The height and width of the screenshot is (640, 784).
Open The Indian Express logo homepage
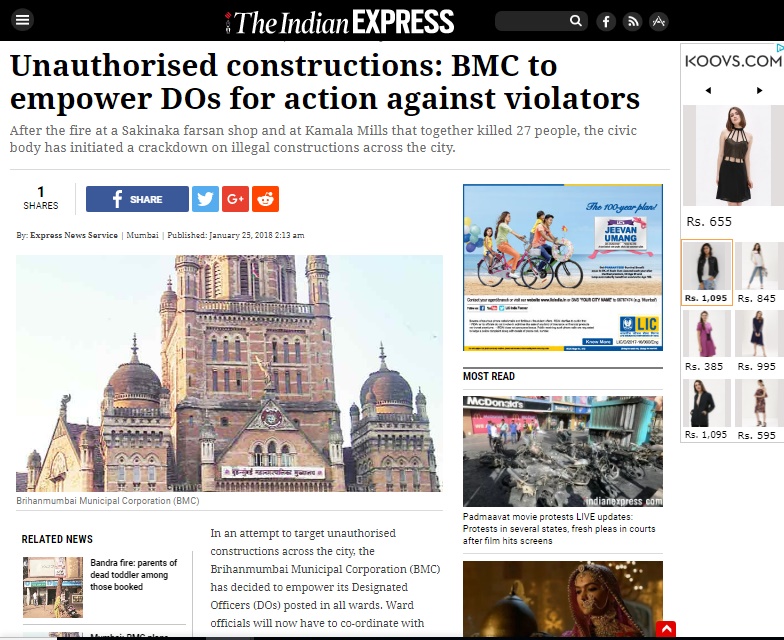click(x=340, y=22)
